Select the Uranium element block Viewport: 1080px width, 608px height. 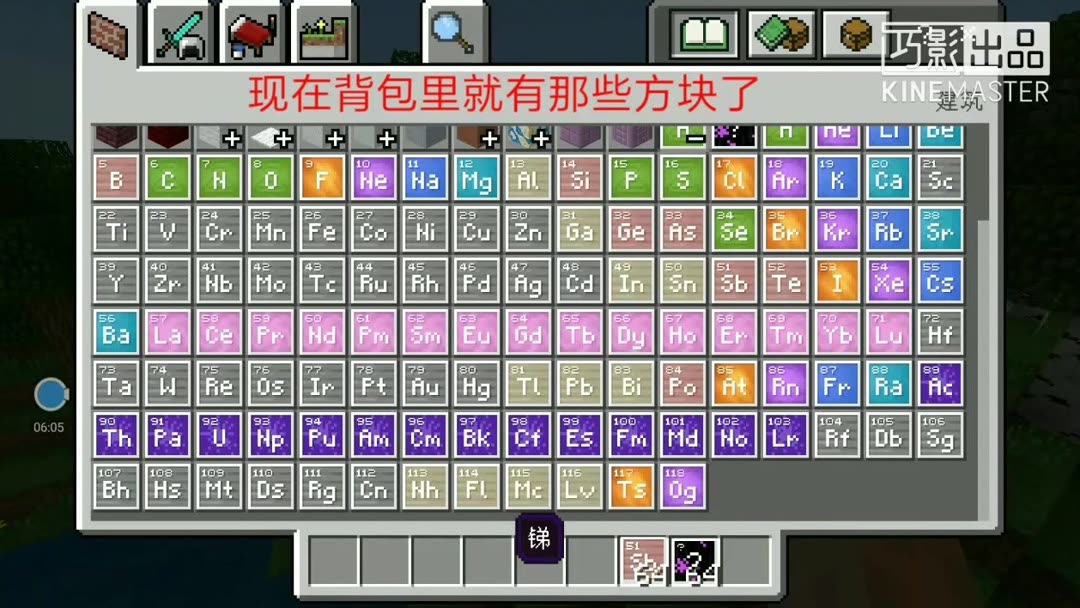pos(218,437)
